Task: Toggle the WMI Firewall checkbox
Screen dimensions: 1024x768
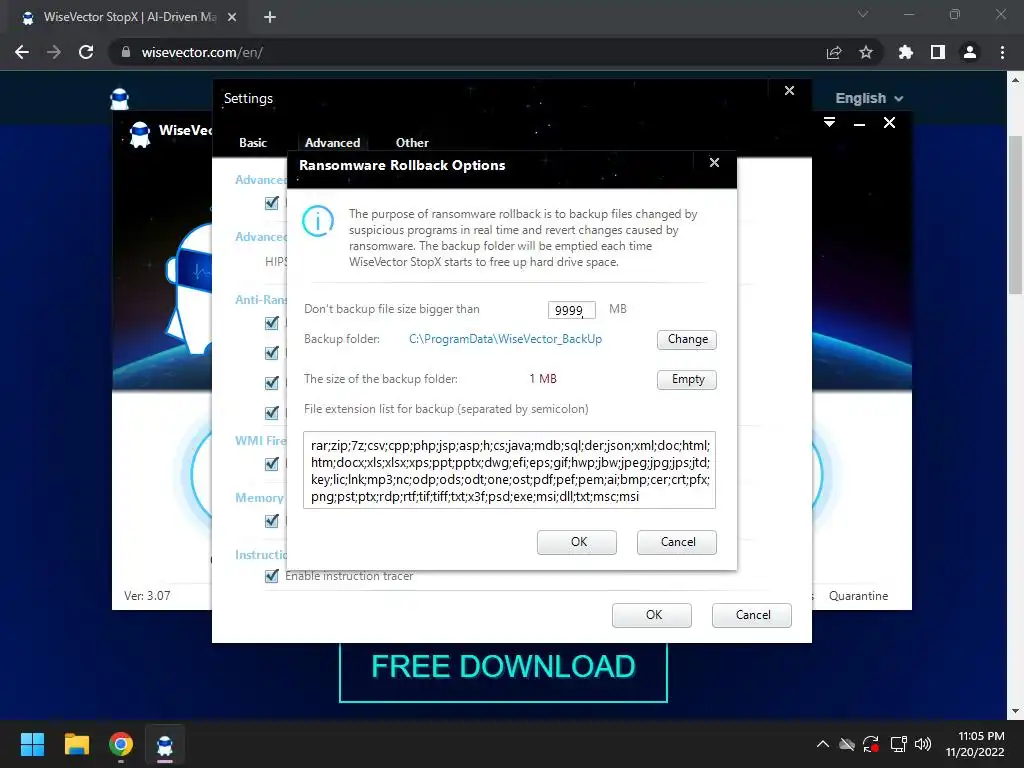Action: [272, 464]
